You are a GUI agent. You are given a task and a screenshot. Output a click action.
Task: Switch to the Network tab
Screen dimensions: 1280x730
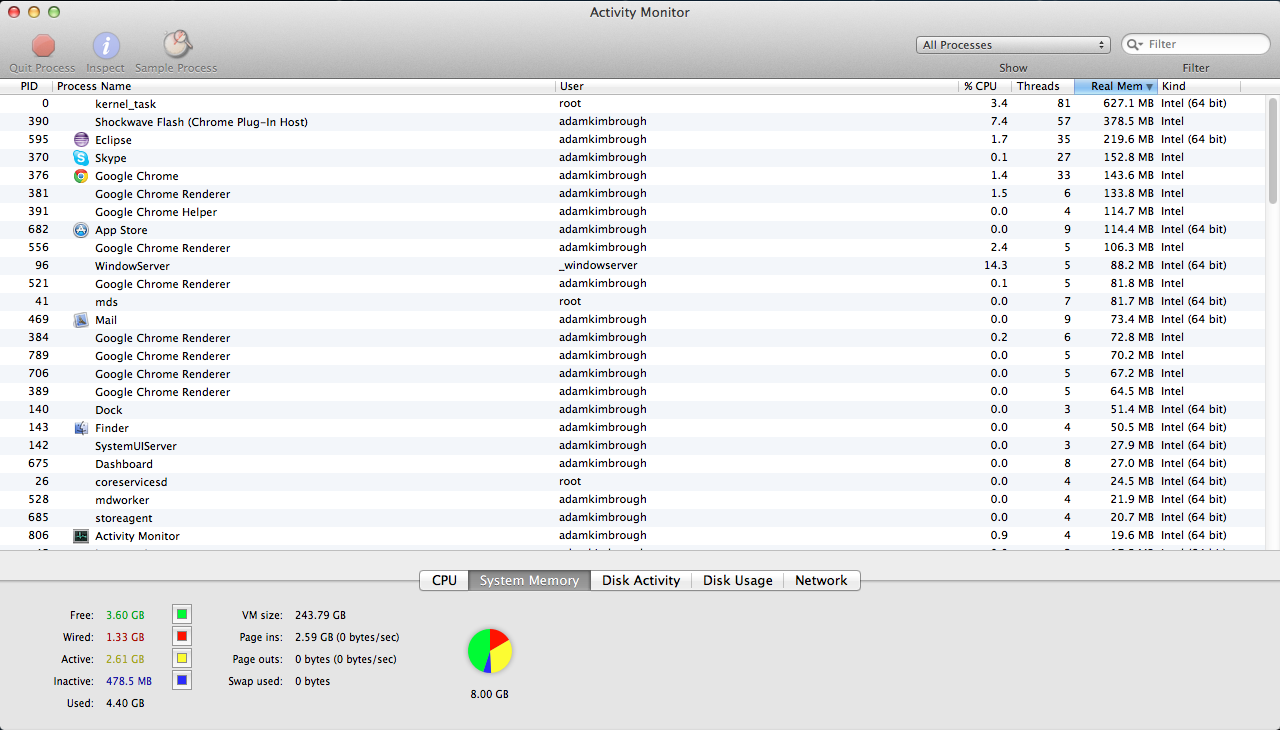(x=821, y=580)
